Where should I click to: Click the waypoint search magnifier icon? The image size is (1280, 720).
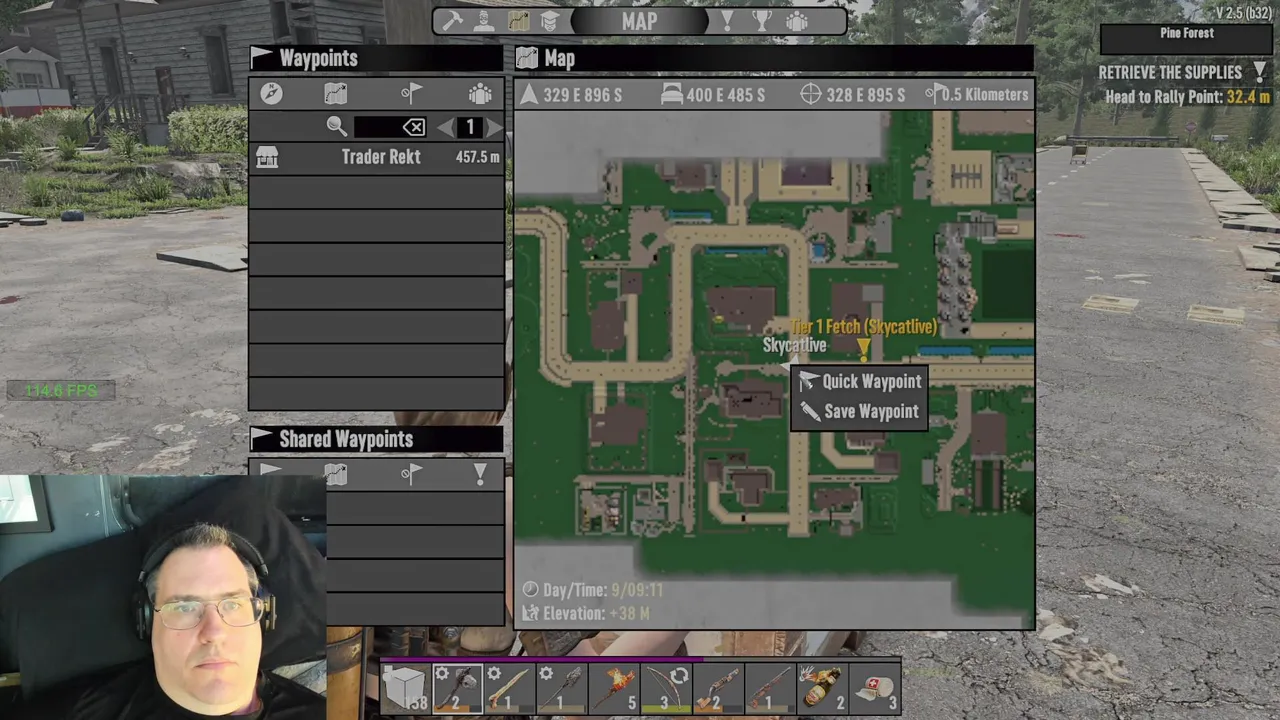pyautogui.click(x=336, y=126)
